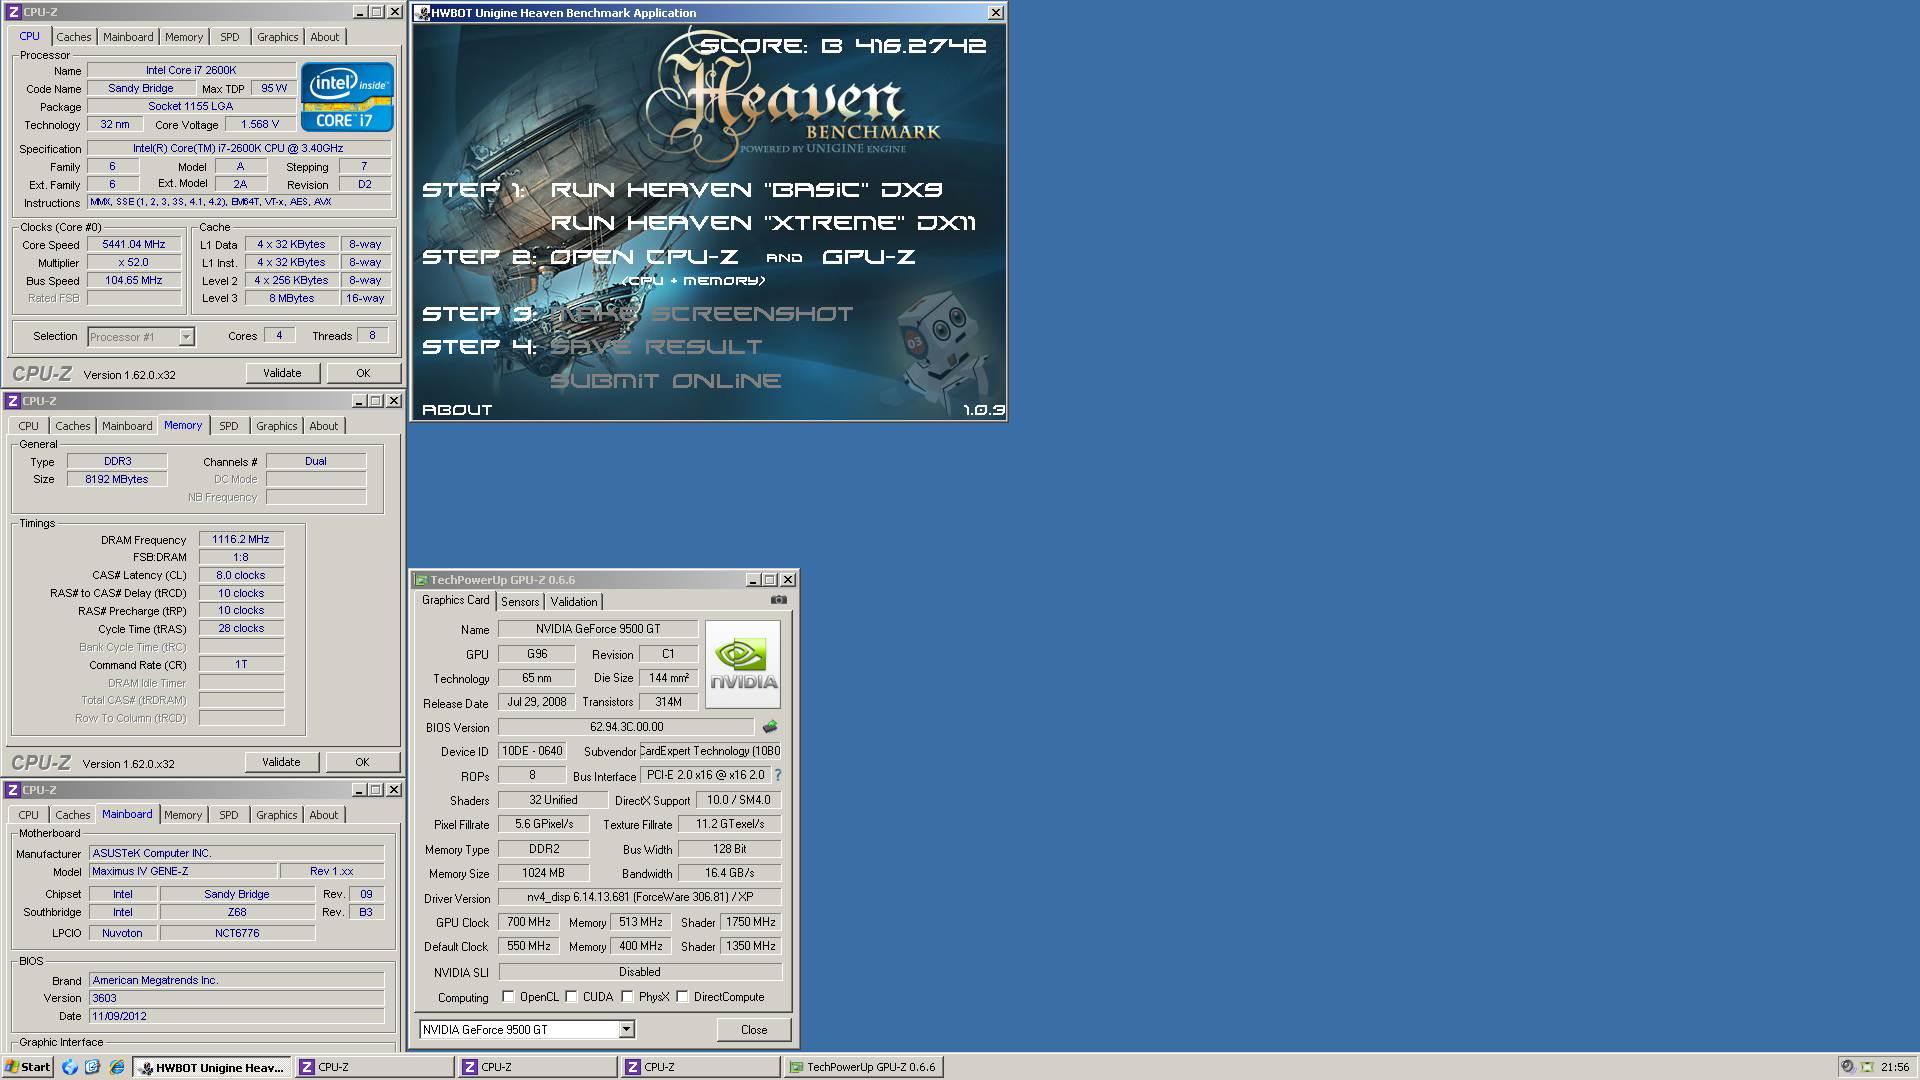Open Graphics tab in Memory CPU-Z window
This screenshot has width=1920, height=1080.
[x=276, y=426]
